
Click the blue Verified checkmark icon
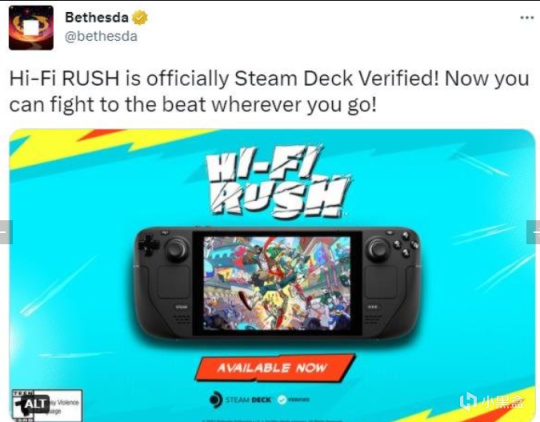[282, 400]
